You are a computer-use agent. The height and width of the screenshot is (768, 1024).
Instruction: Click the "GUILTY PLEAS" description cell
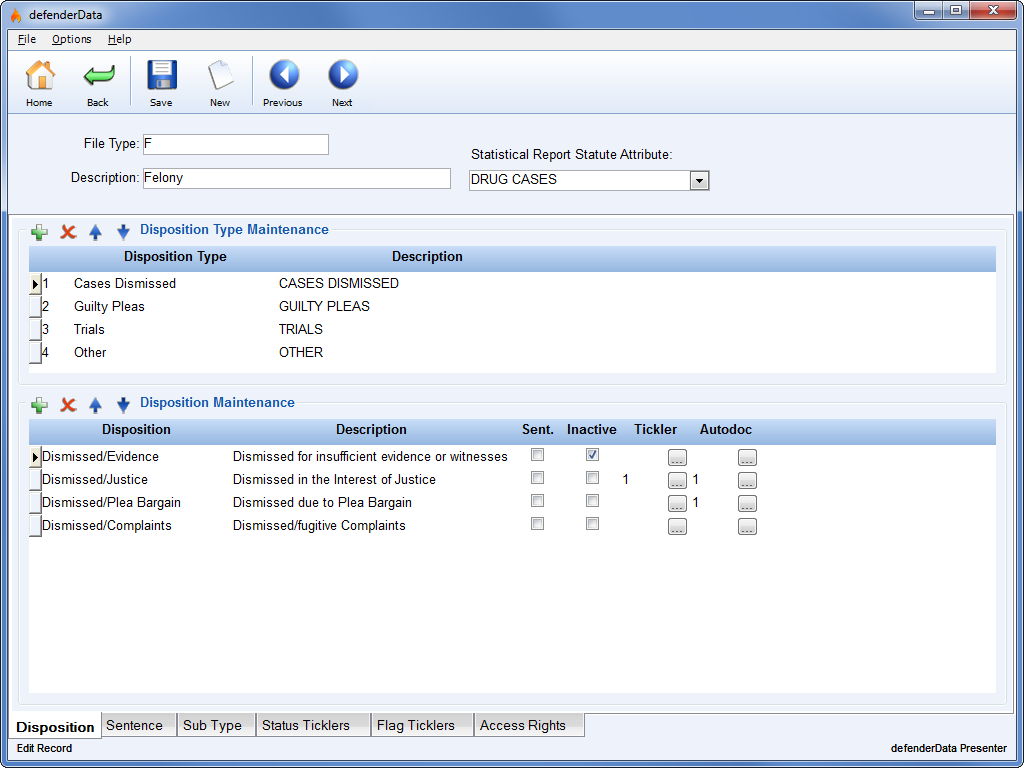[x=324, y=306]
